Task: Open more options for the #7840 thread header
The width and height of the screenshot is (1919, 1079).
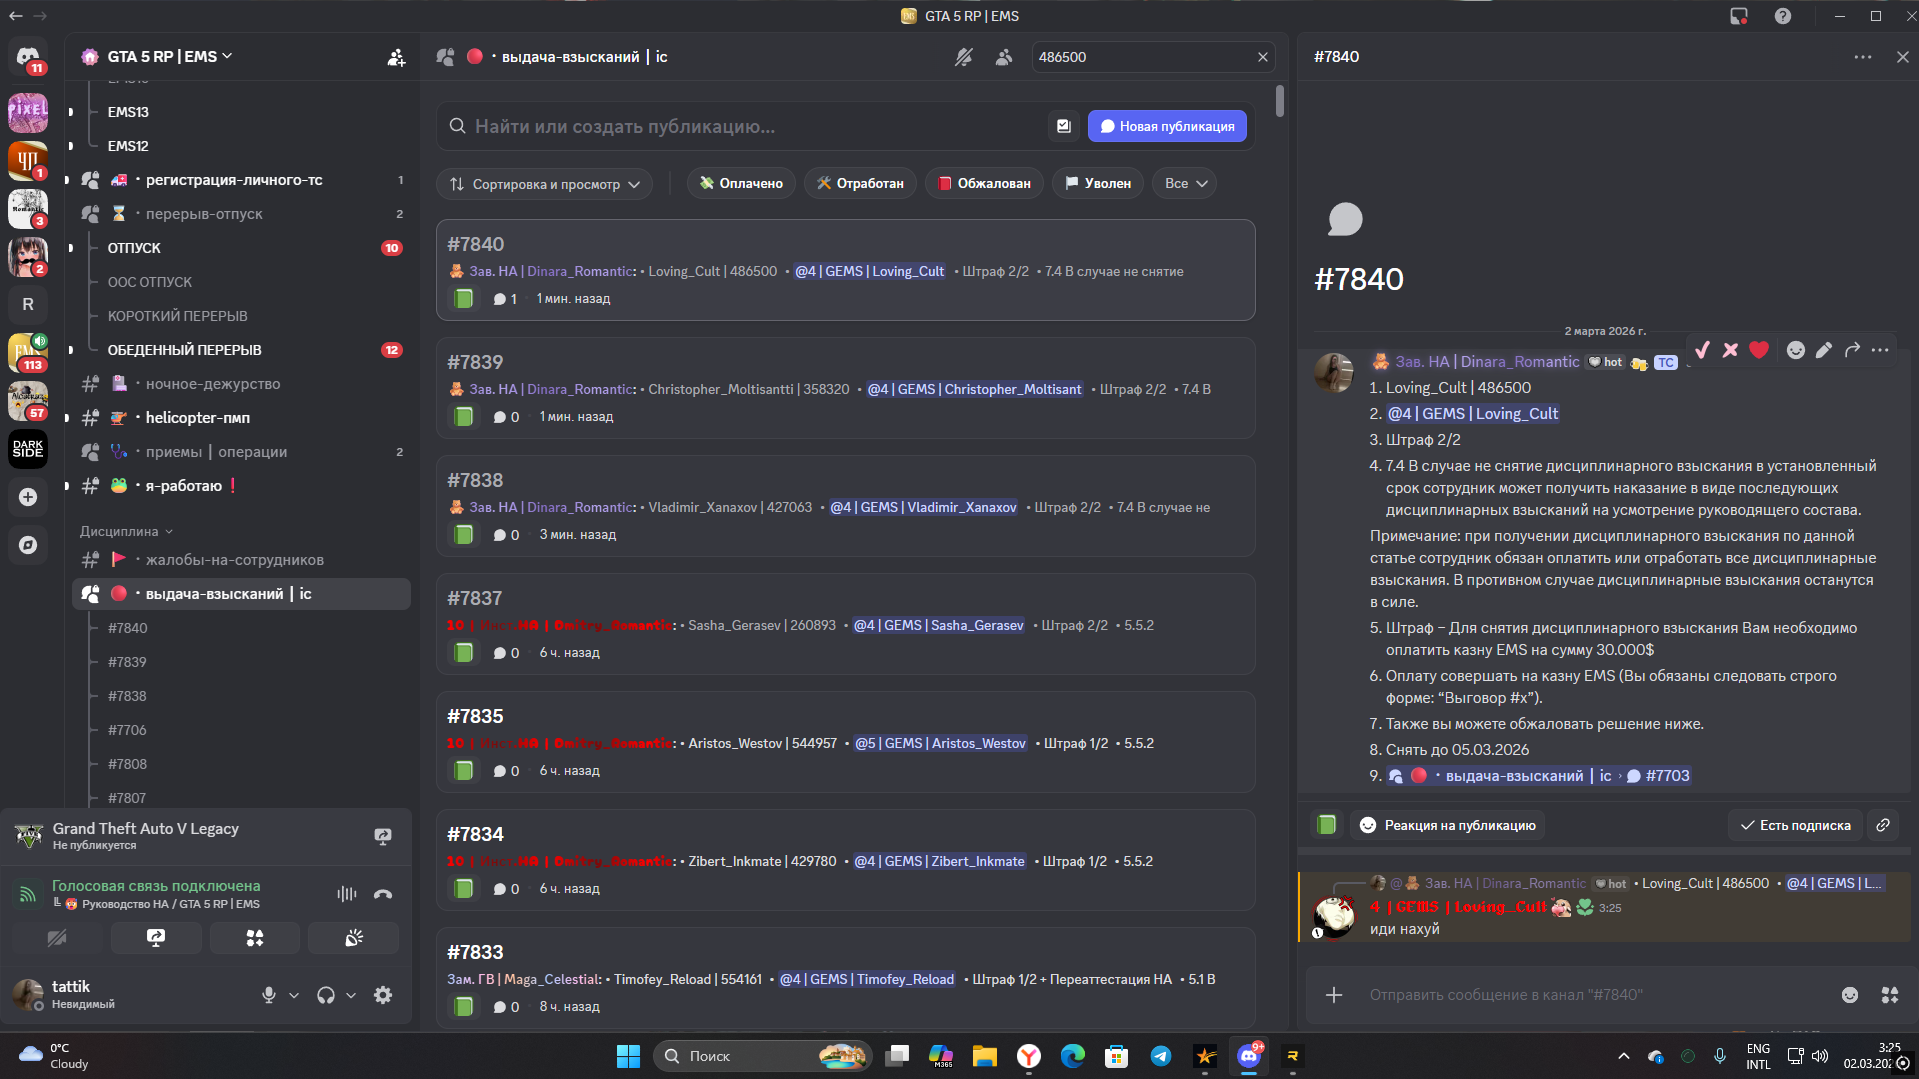Action: [x=1863, y=57]
